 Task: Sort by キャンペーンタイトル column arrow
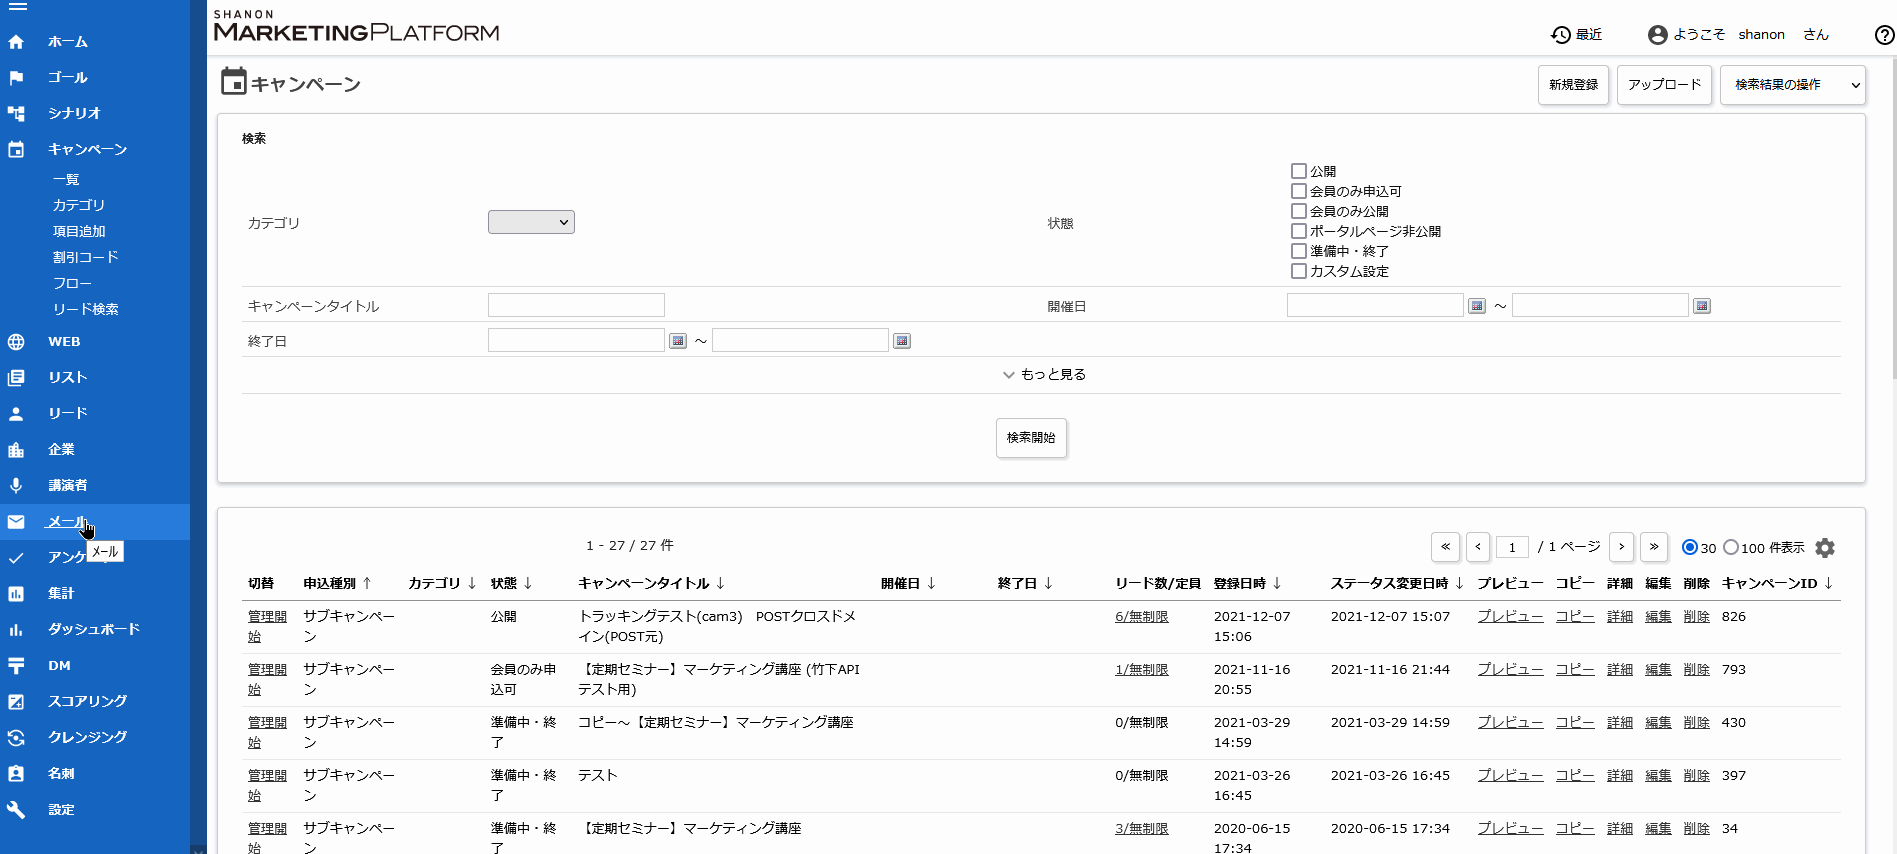pyautogui.click(x=720, y=583)
